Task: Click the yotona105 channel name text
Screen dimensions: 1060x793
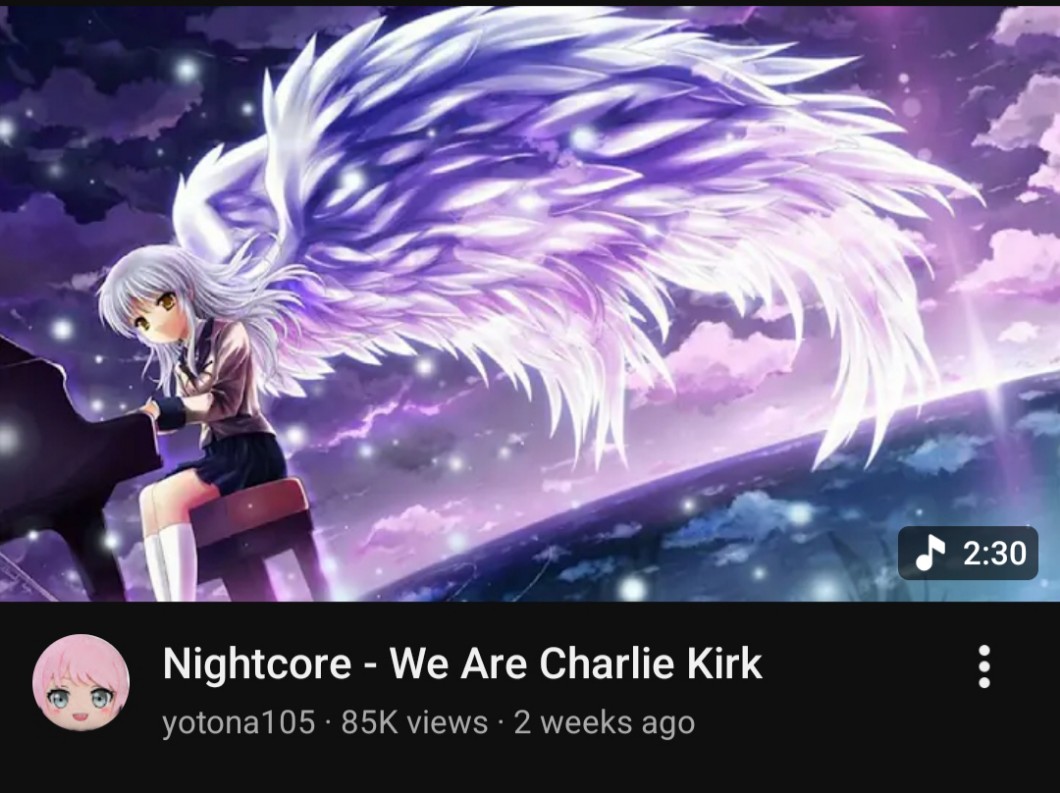Action: pyautogui.click(x=239, y=722)
